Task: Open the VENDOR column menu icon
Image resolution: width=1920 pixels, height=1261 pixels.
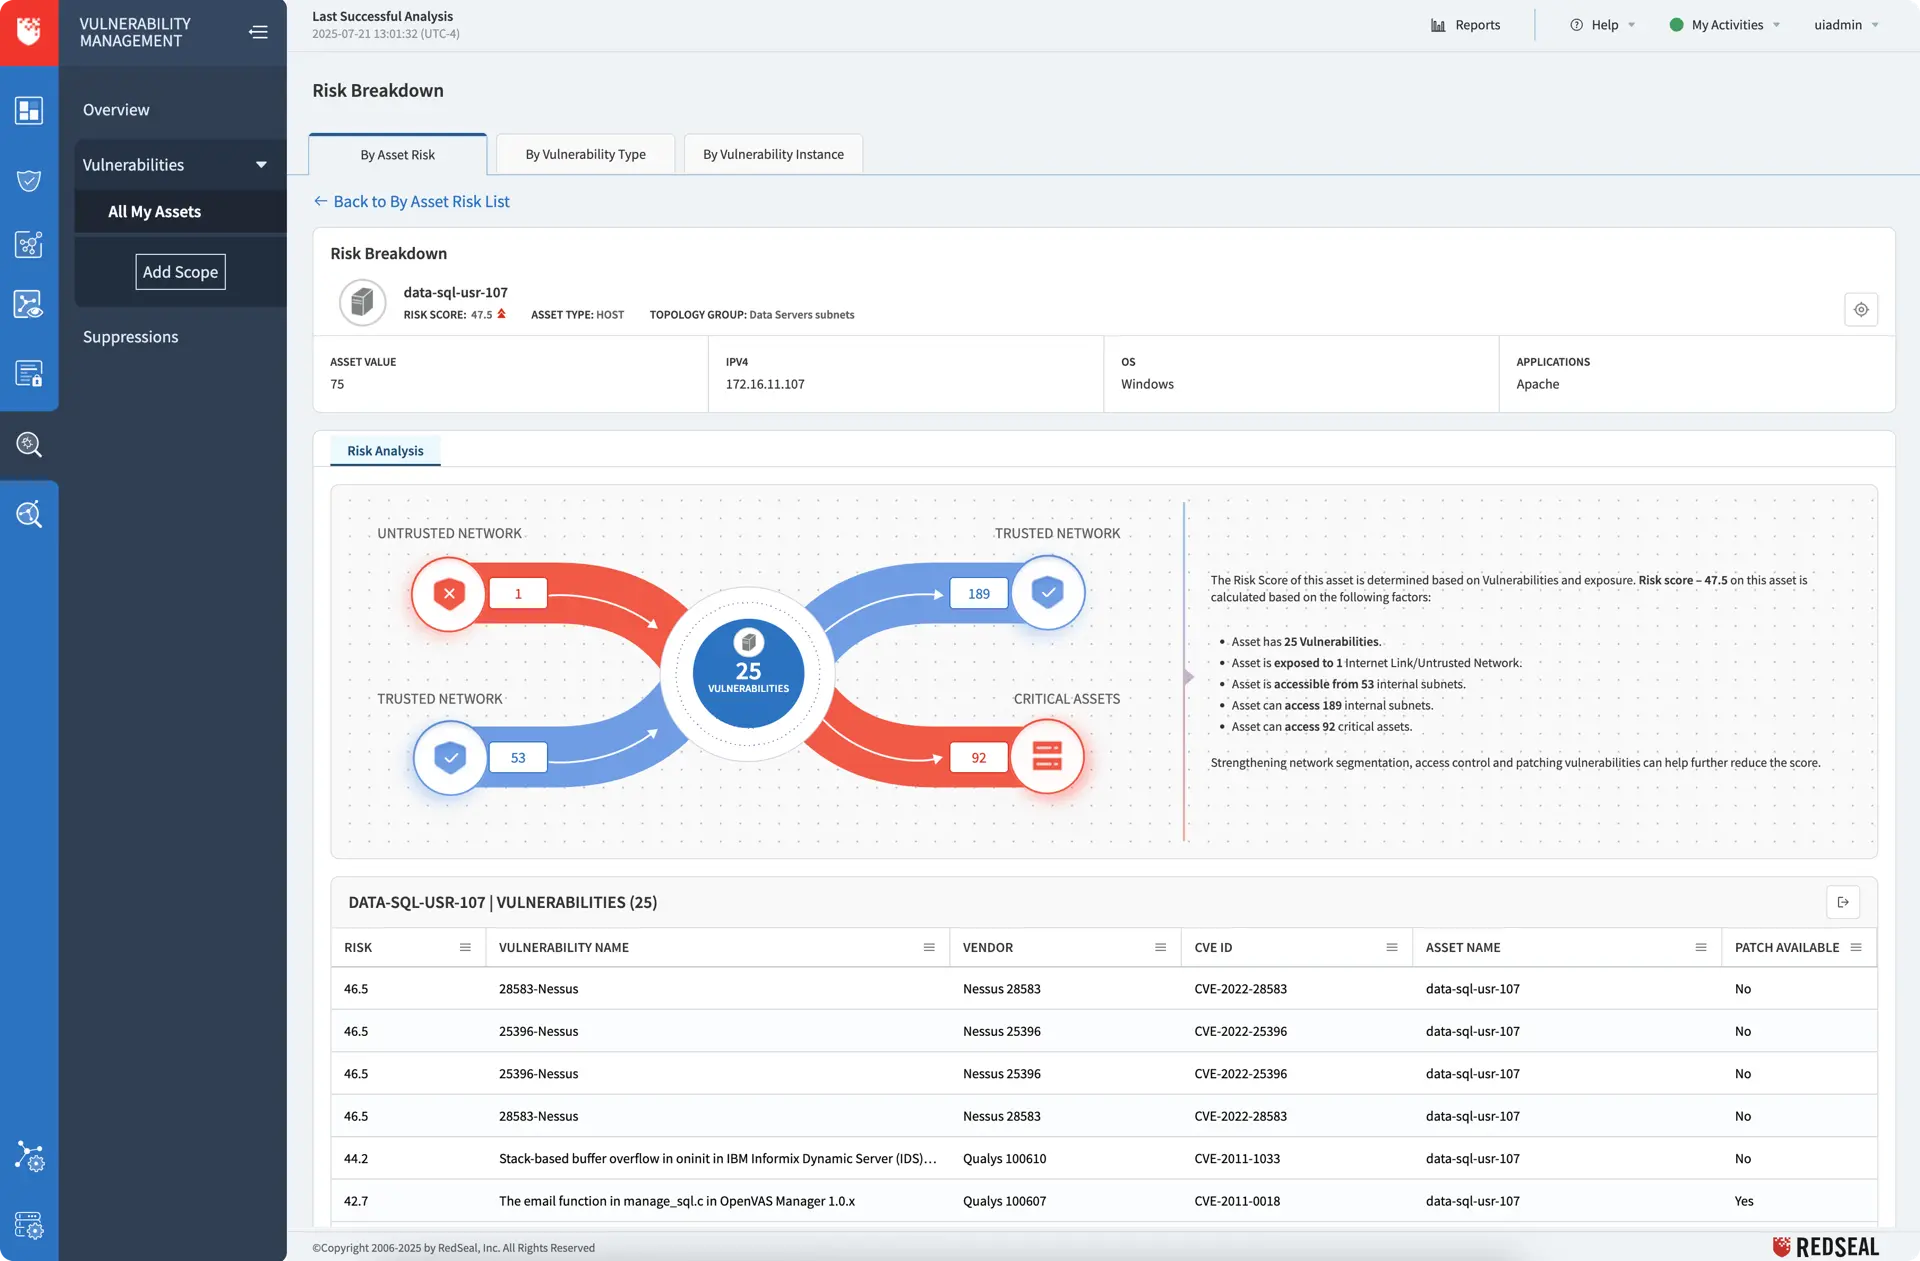Action: (1160, 947)
